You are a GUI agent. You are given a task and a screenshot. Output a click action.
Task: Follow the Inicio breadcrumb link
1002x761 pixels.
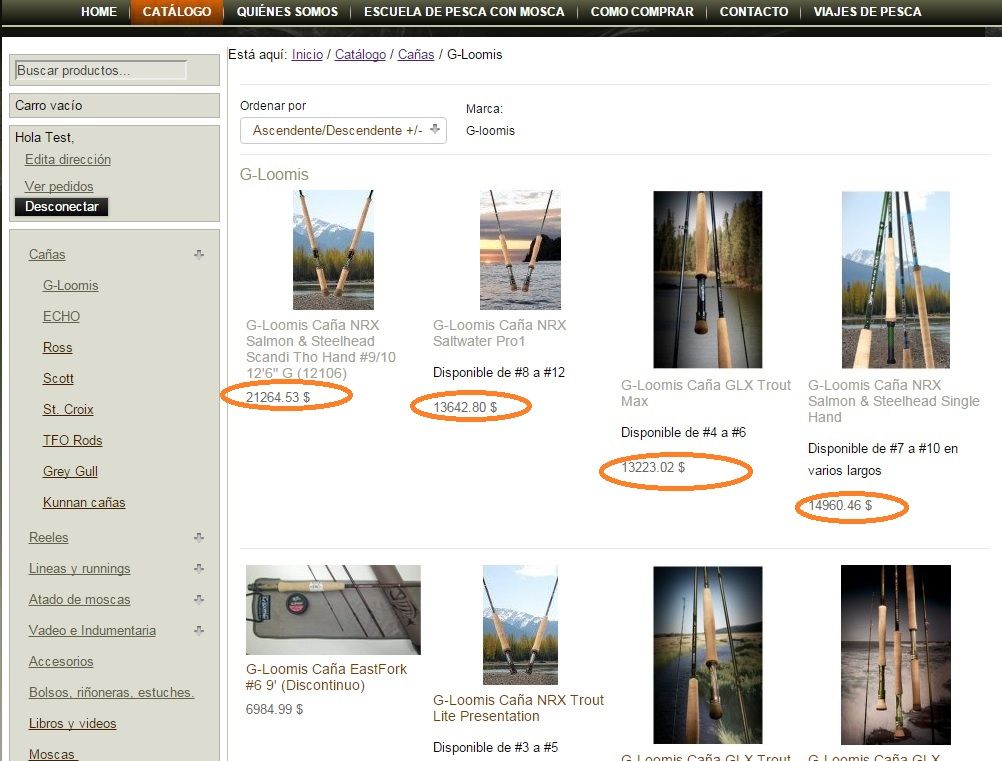click(x=307, y=54)
